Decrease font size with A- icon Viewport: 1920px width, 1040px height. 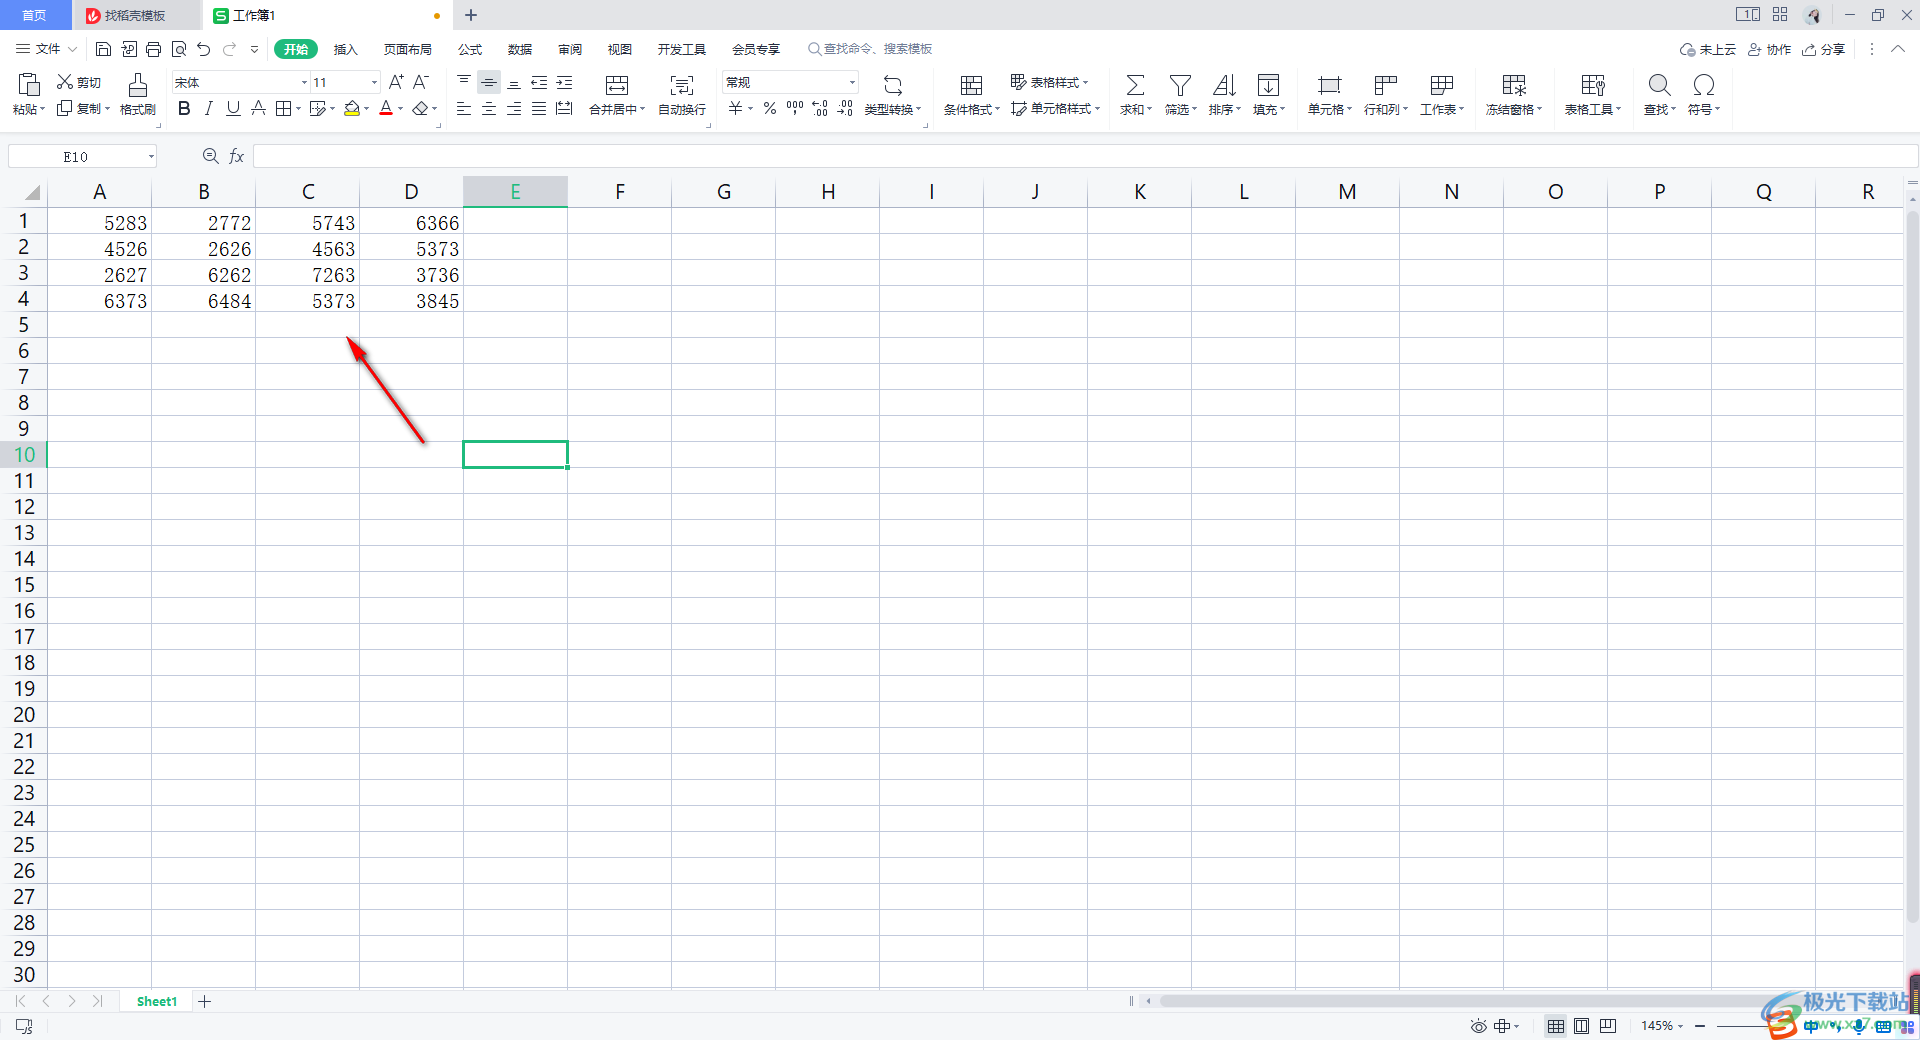point(421,82)
